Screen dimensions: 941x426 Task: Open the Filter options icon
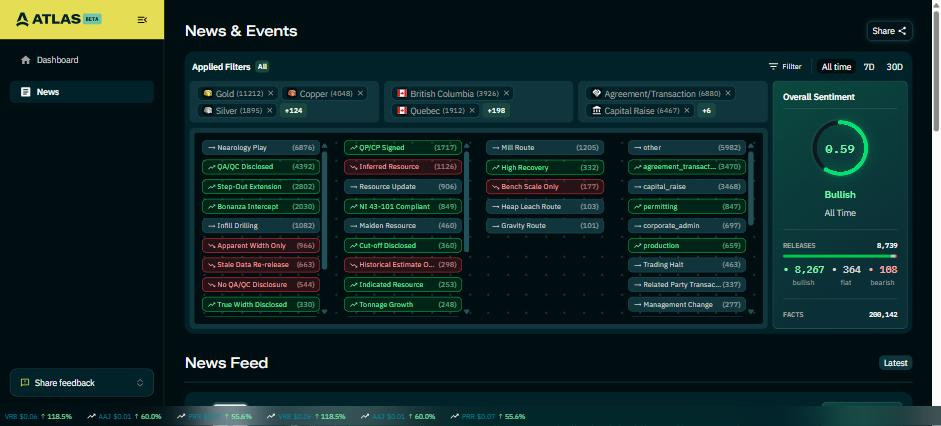774,67
